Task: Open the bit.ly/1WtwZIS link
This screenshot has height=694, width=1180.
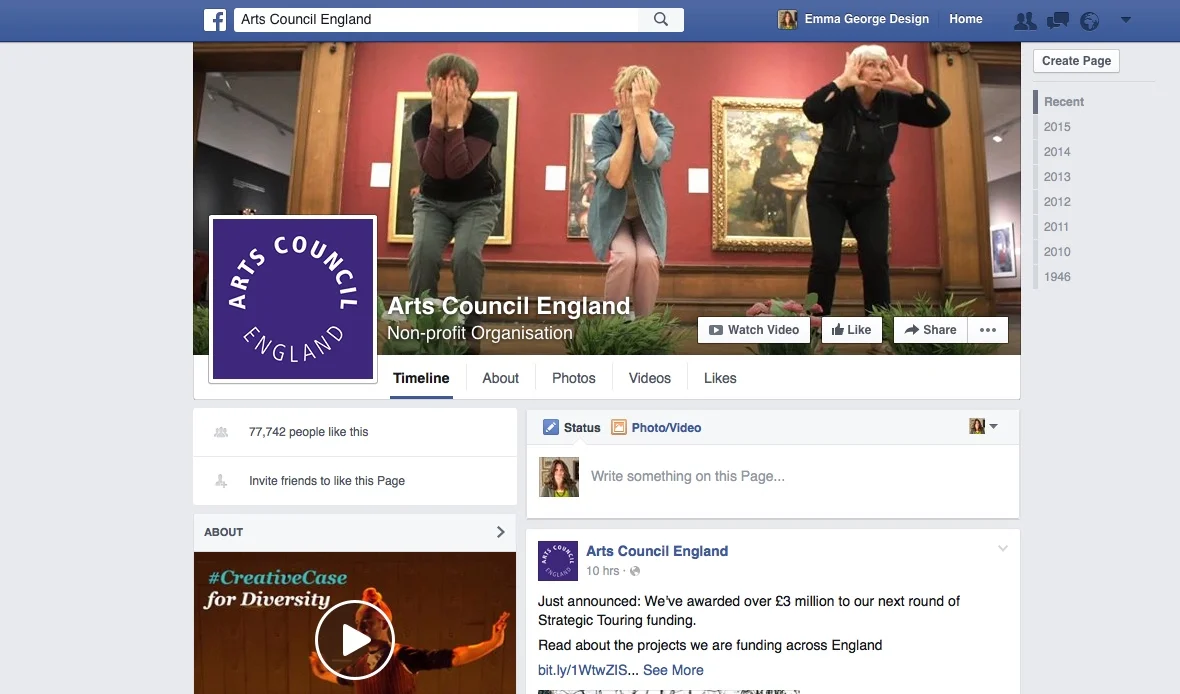Action: tap(582, 670)
